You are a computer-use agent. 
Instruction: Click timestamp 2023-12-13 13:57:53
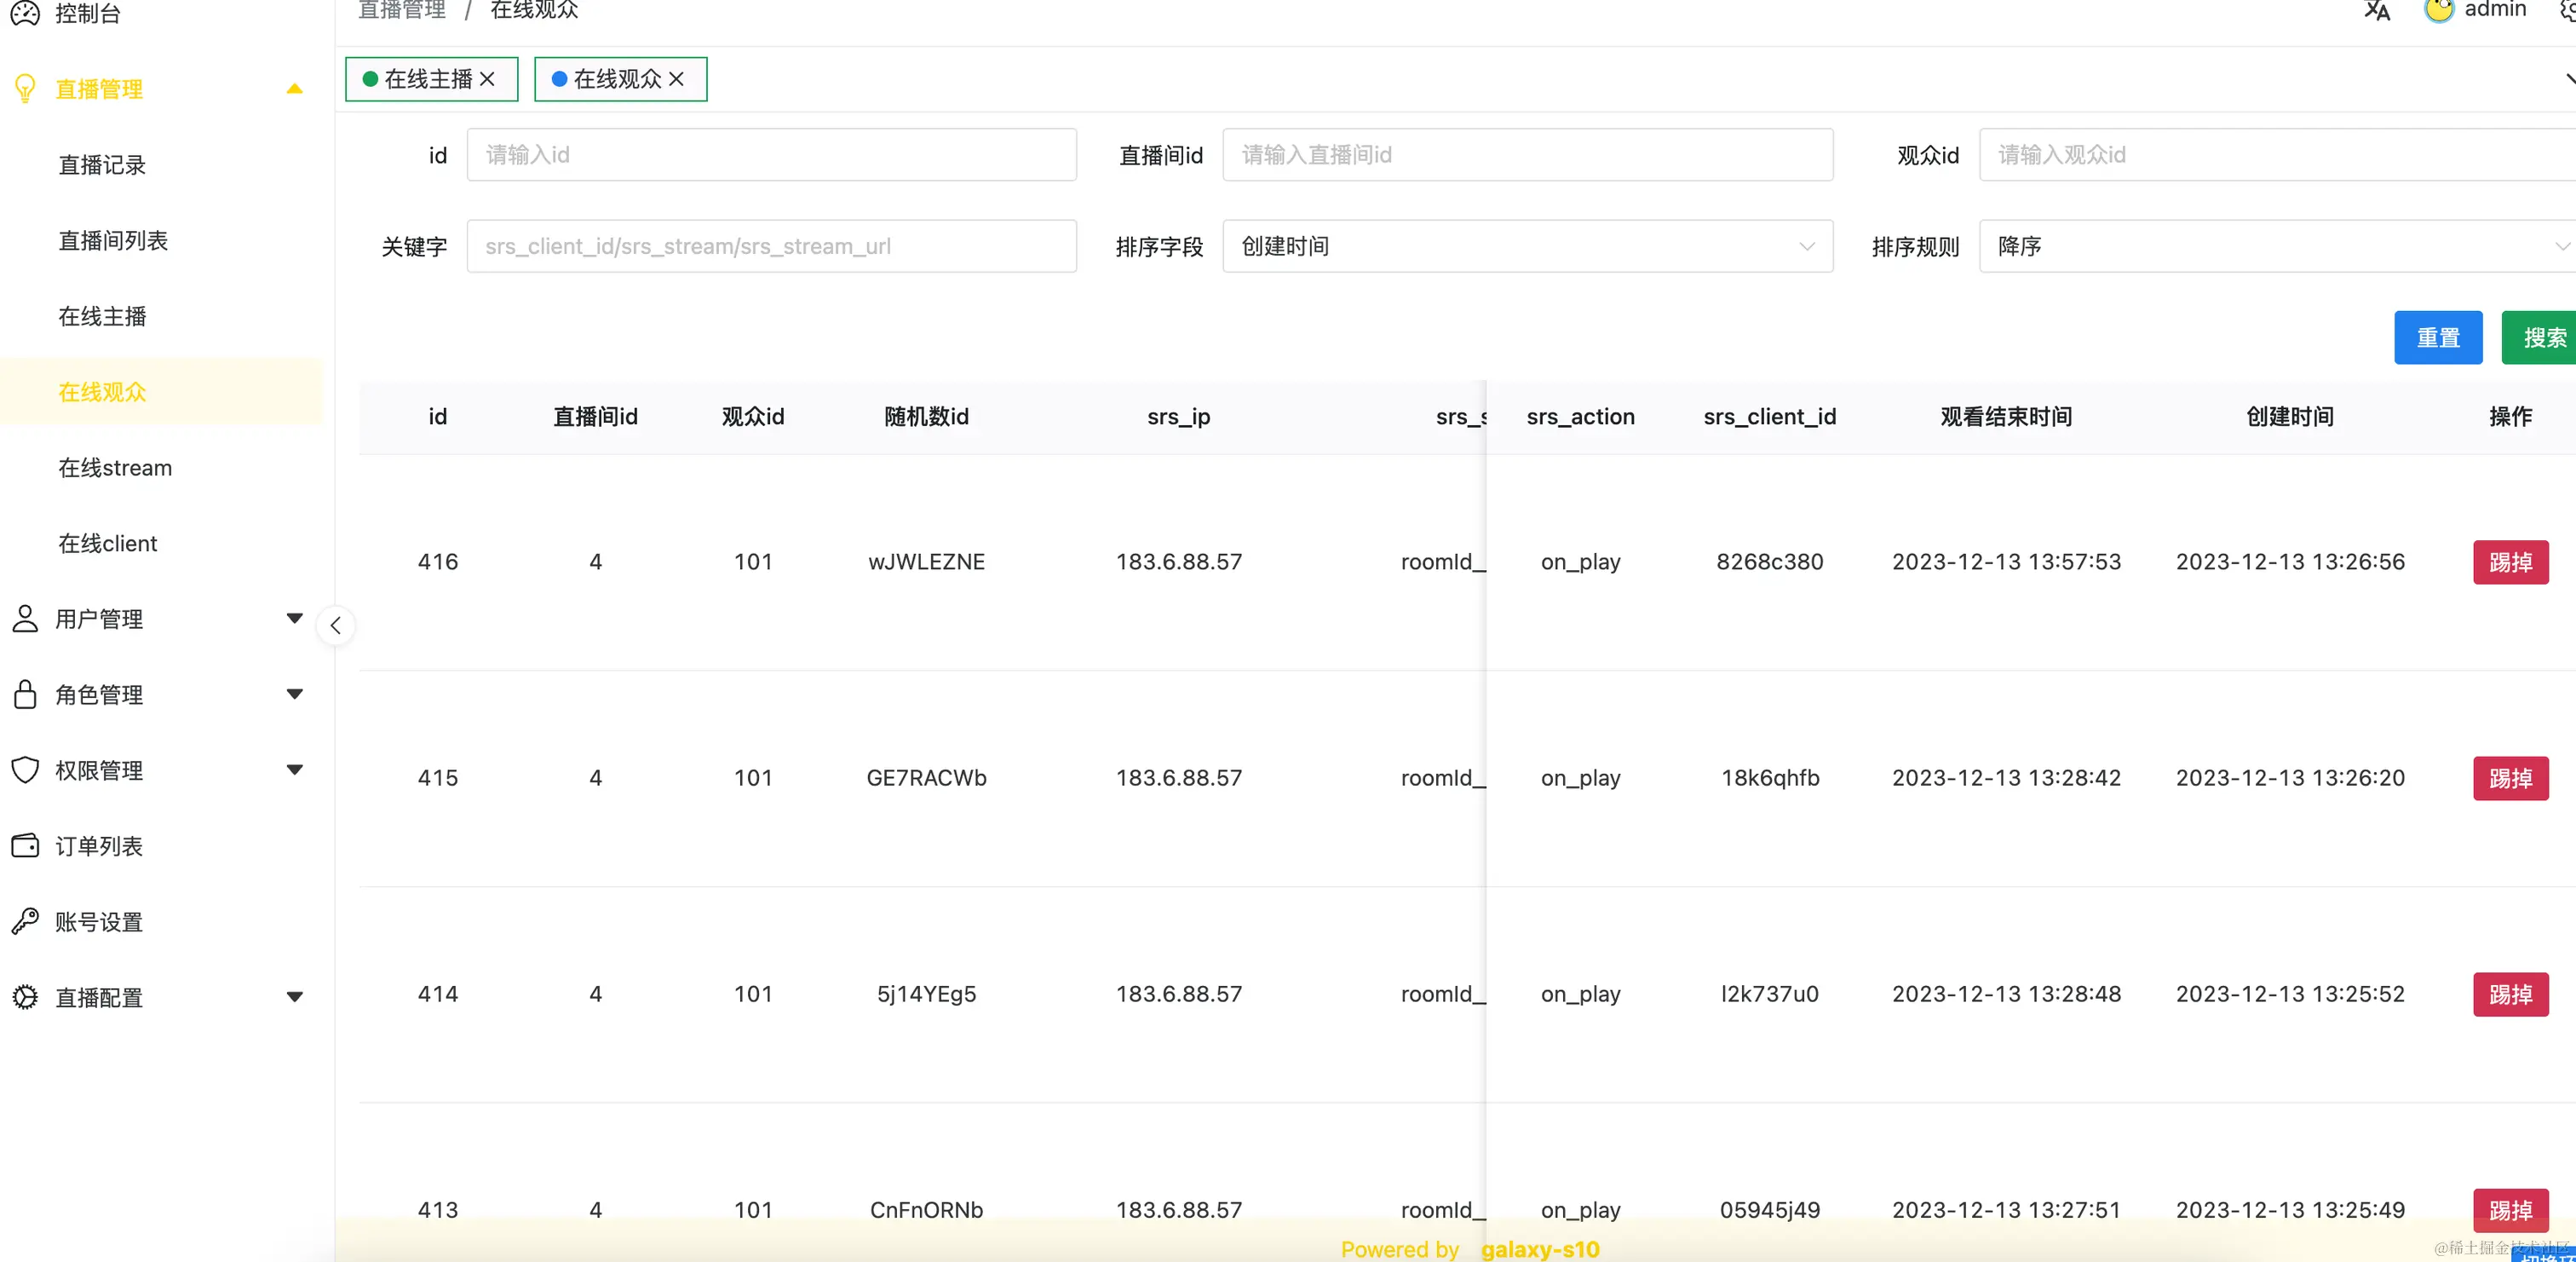[2006, 562]
